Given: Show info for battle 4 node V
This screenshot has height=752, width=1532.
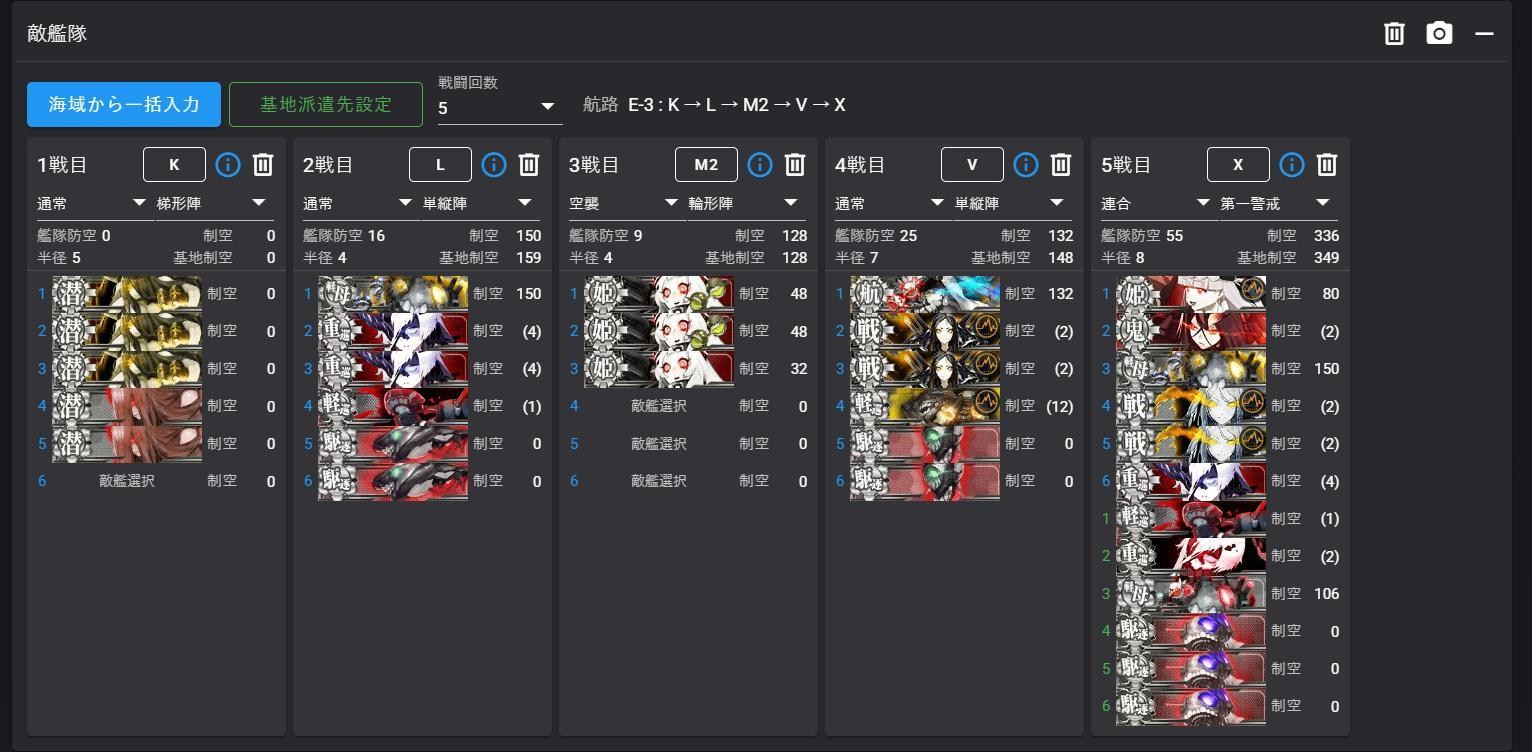Looking at the screenshot, I should click(1026, 165).
